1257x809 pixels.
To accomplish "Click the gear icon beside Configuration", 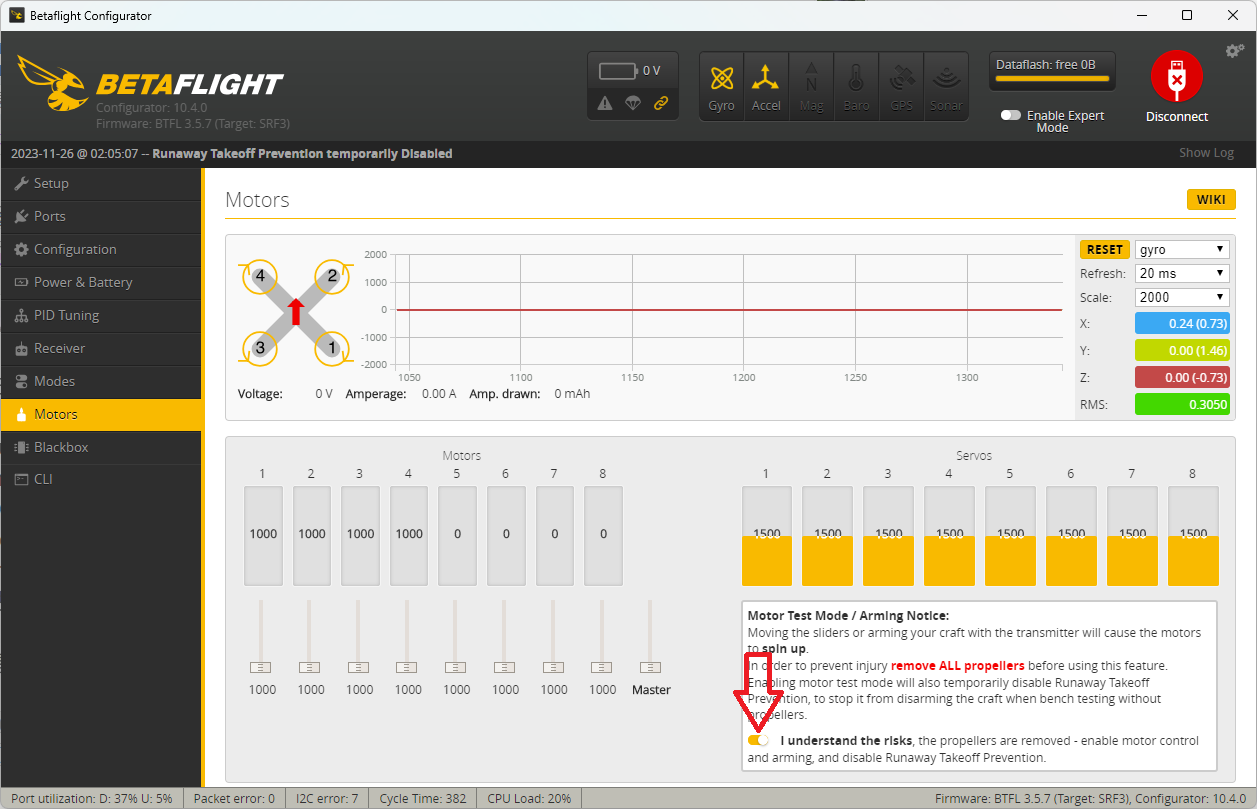I will coord(21,249).
